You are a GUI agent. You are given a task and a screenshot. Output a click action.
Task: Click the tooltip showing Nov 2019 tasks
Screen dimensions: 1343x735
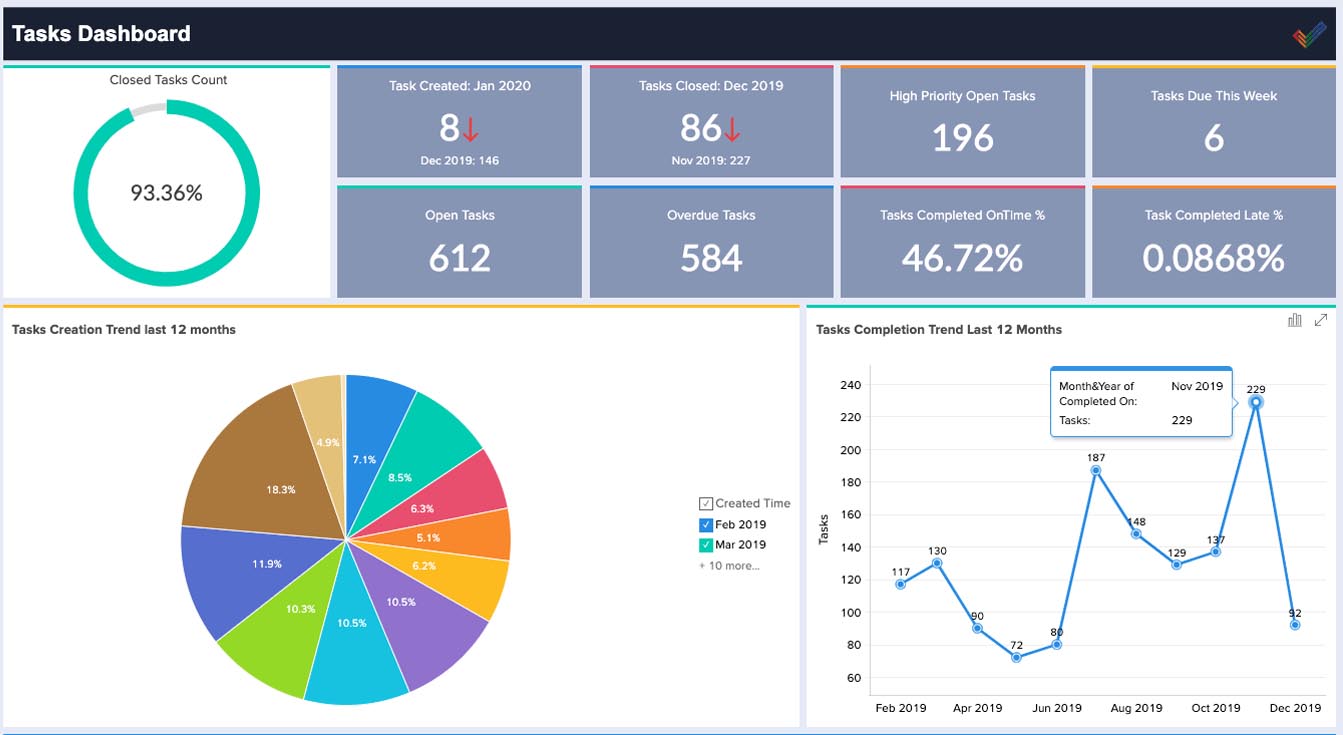(1141, 402)
